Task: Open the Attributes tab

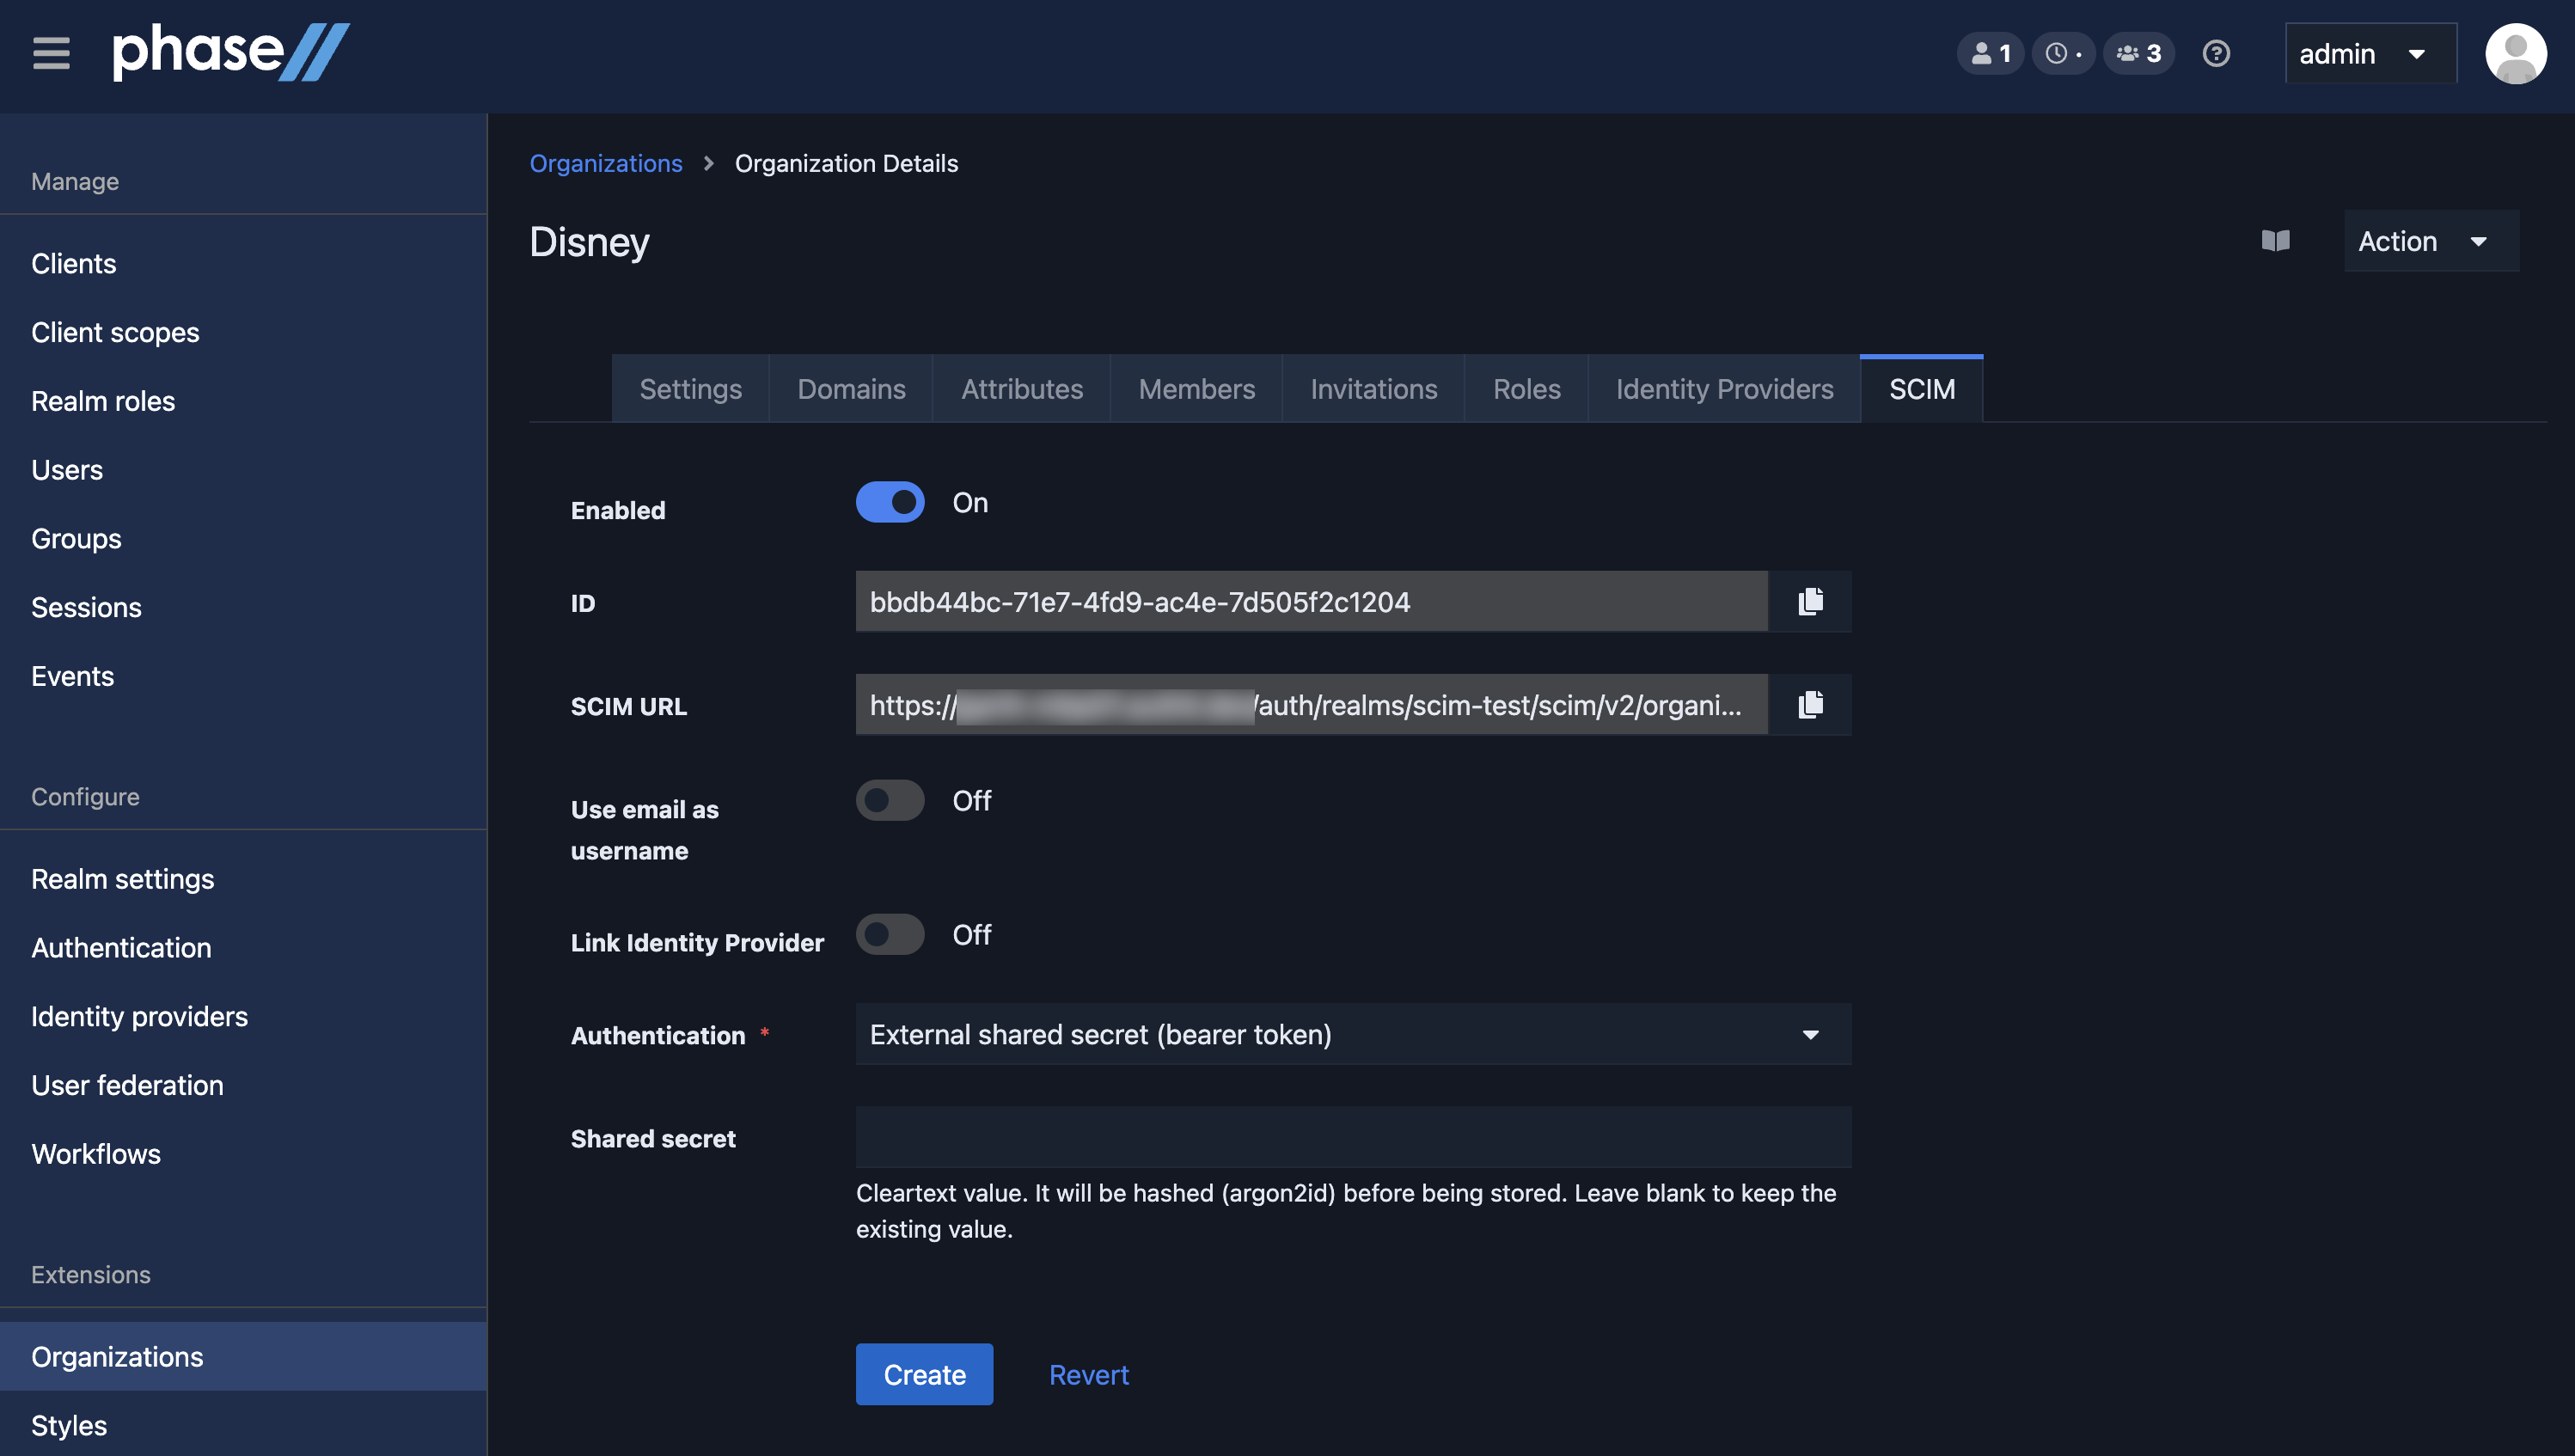Action: [x=1022, y=389]
